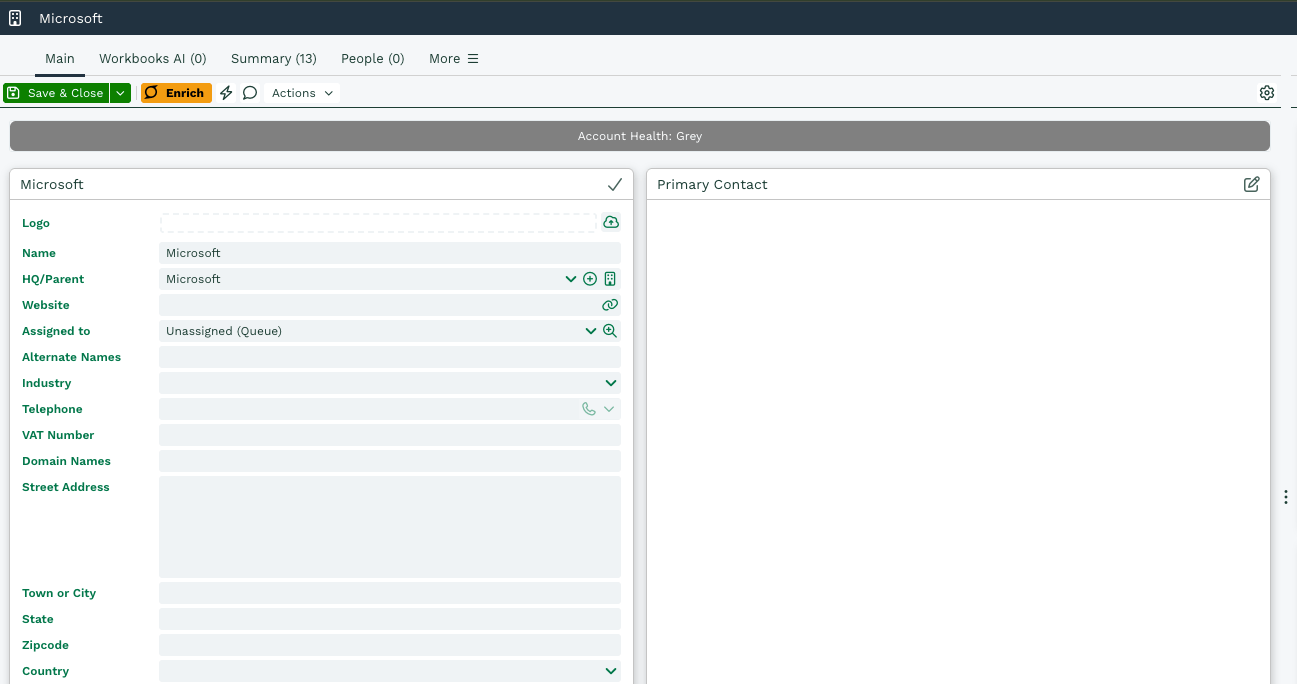Click the Save & Close button
This screenshot has width=1297, height=684.
click(x=56, y=93)
